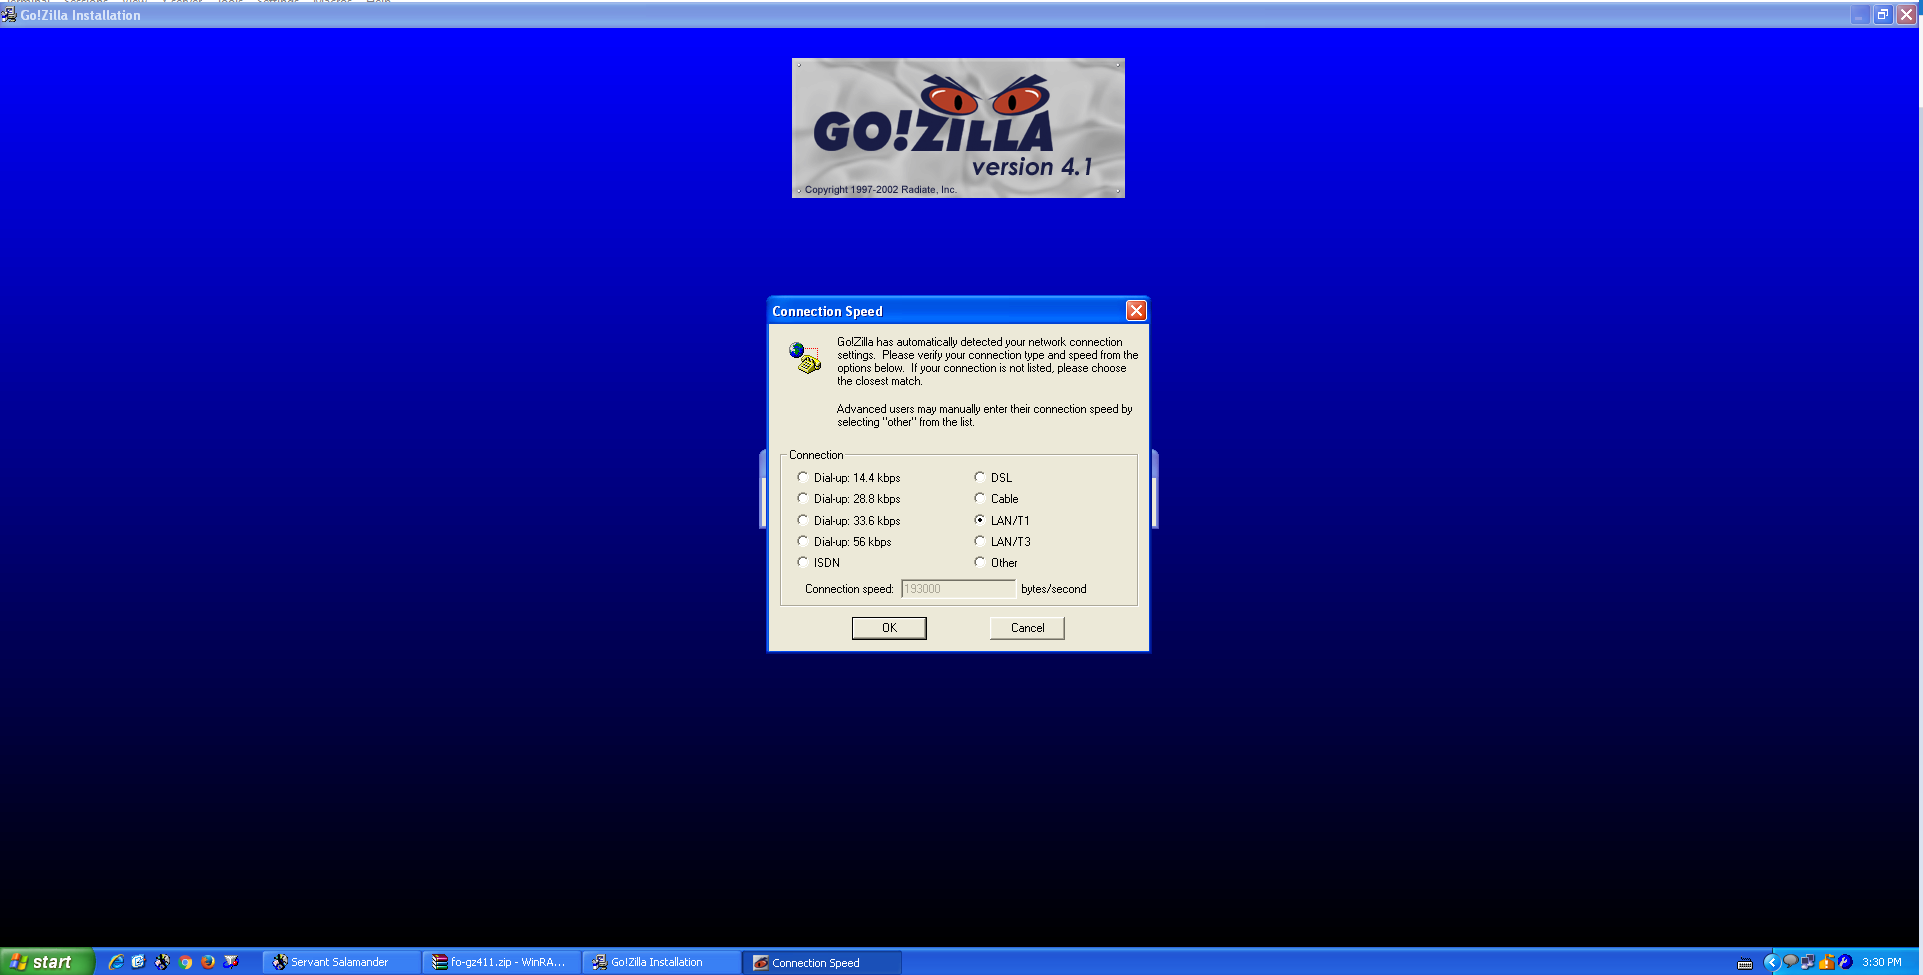Viewport: 1923px width, 975px height.
Task: Click the Connection speed bytes/second field
Action: tap(957, 589)
